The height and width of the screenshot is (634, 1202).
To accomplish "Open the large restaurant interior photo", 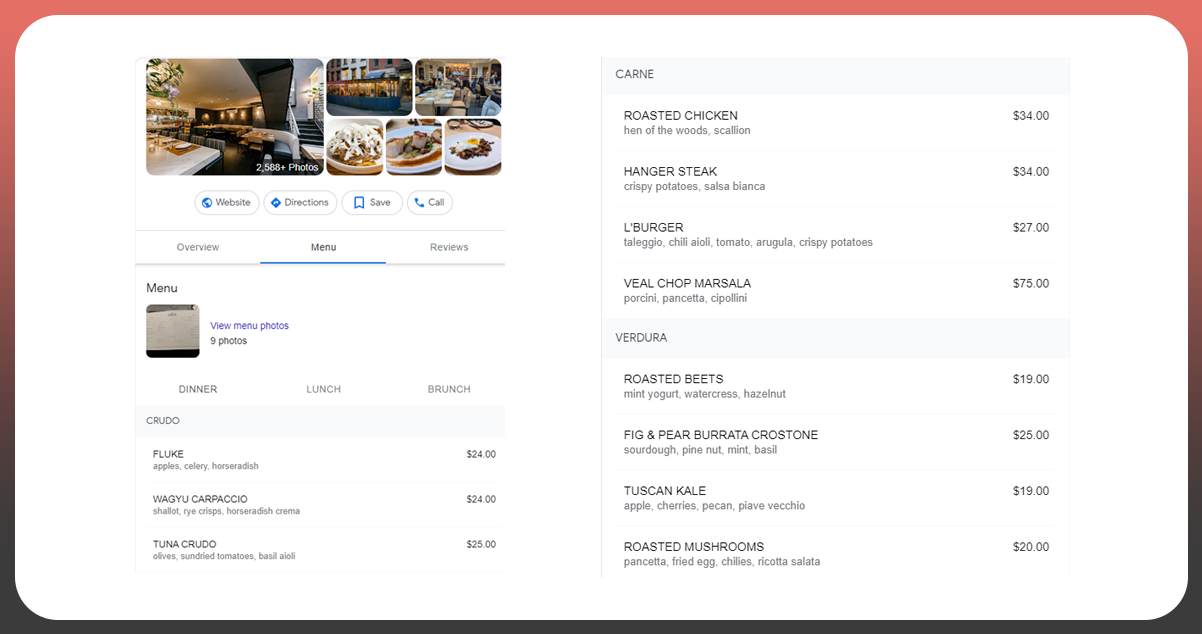I will pyautogui.click(x=234, y=116).
